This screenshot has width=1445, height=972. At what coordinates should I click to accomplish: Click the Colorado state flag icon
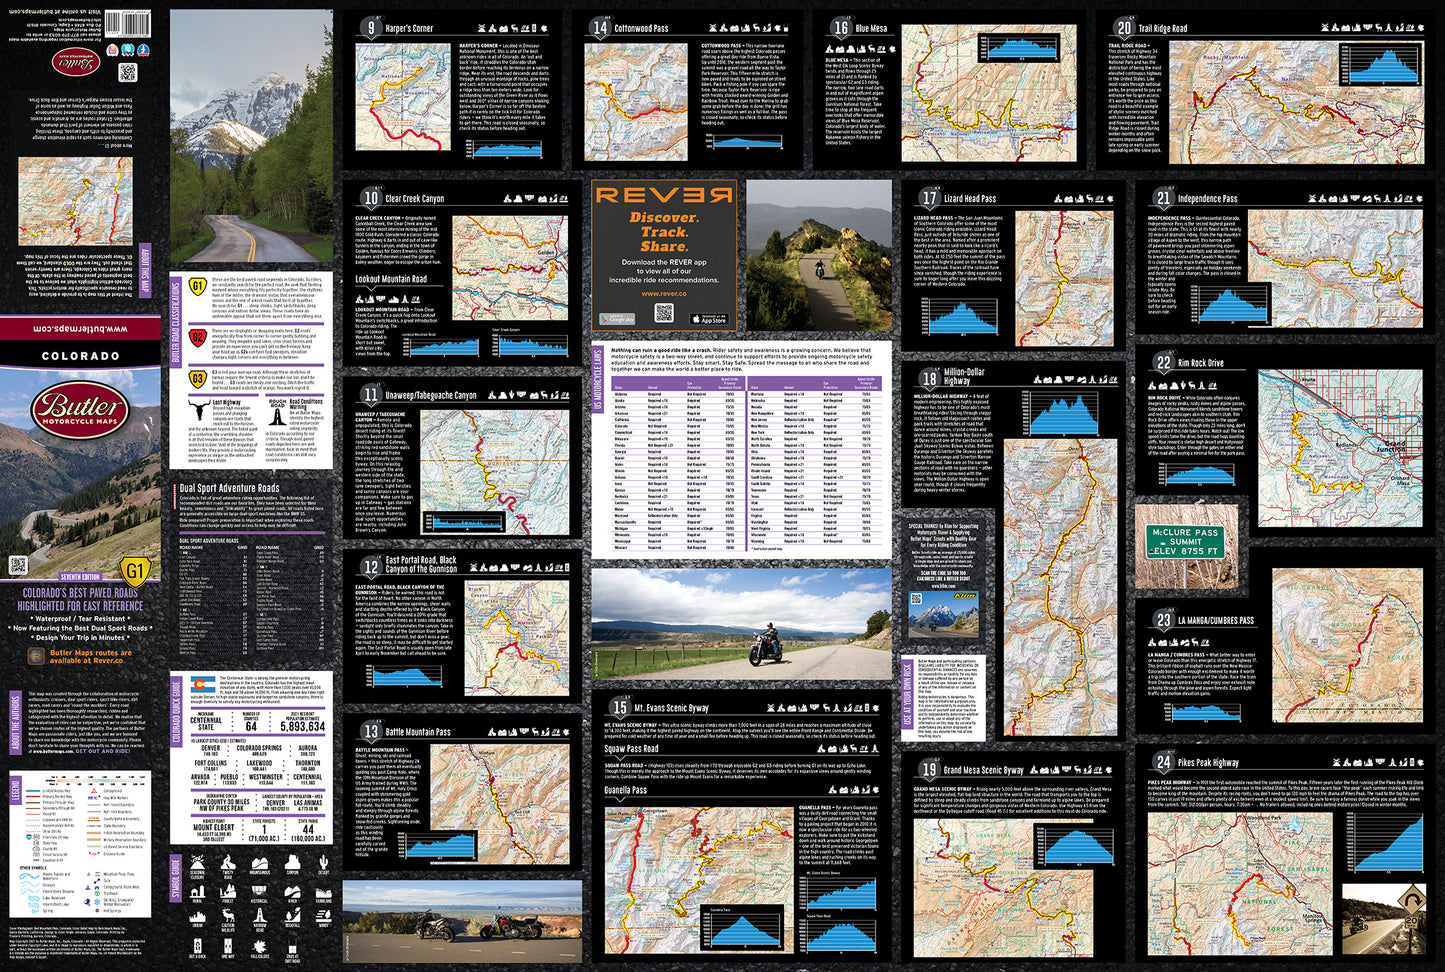(197, 683)
